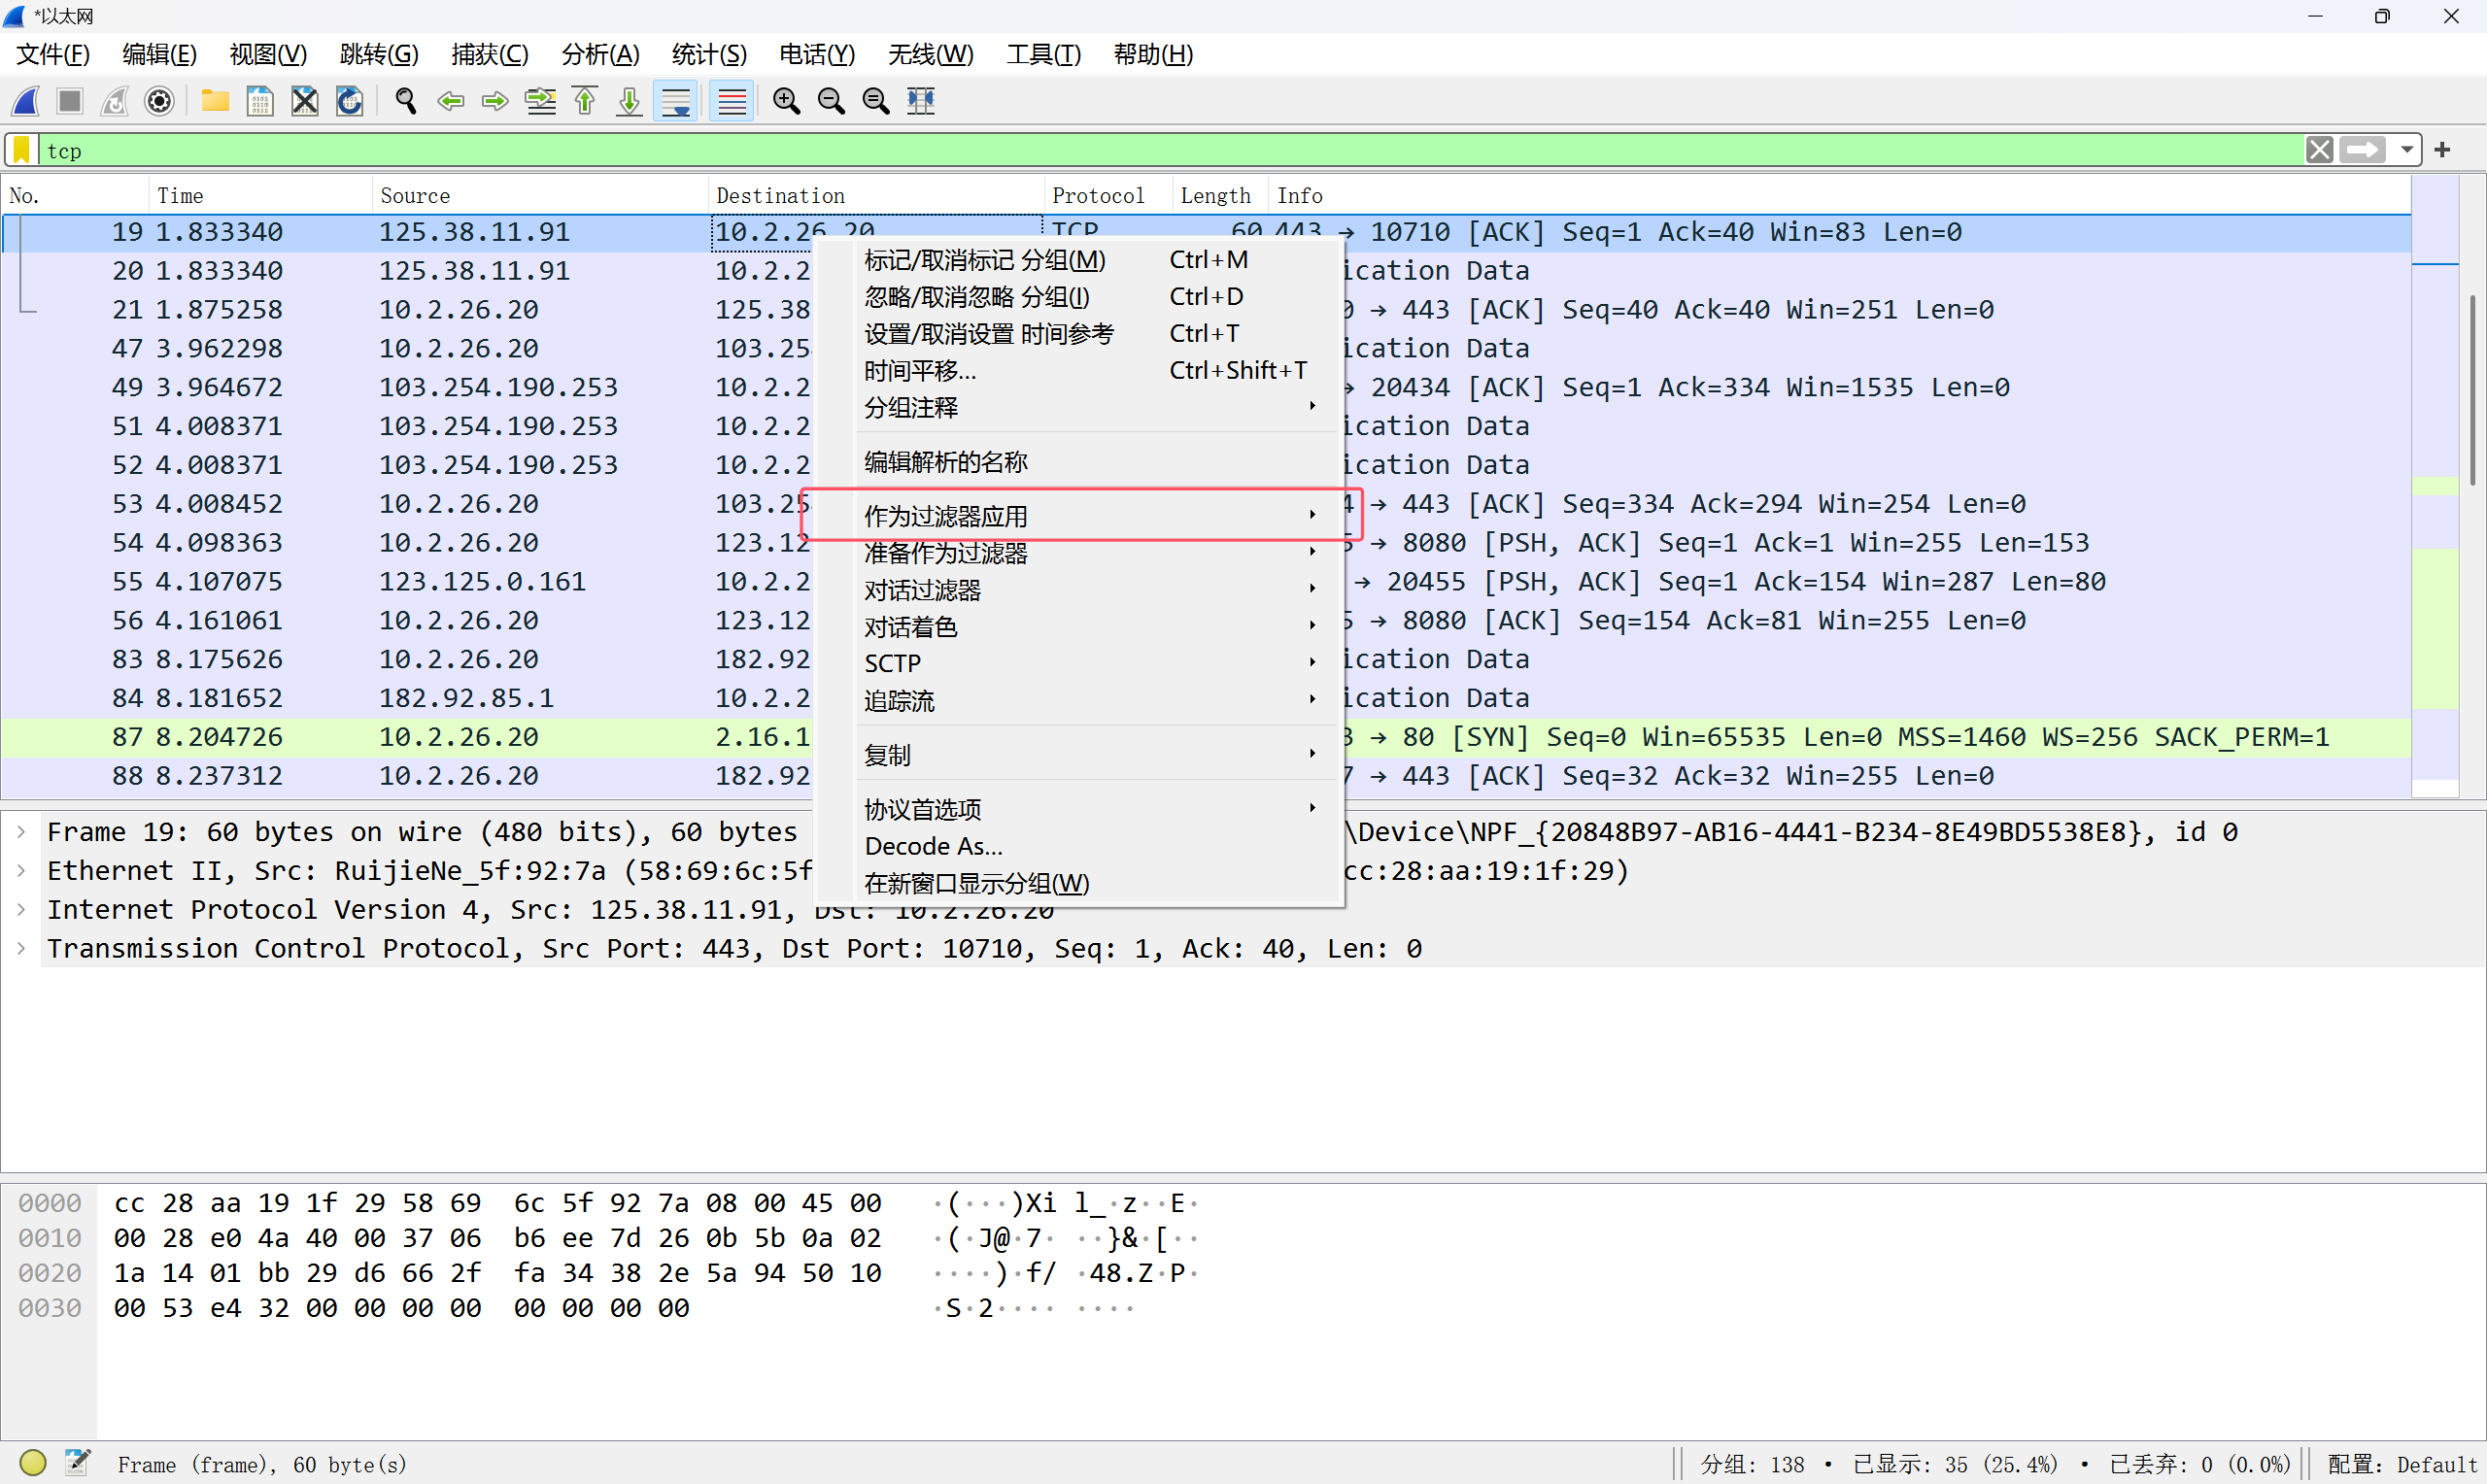The width and height of the screenshot is (2487, 1484).
Task: Toggle auto-scroll during live capture
Action: [x=676, y=101]
